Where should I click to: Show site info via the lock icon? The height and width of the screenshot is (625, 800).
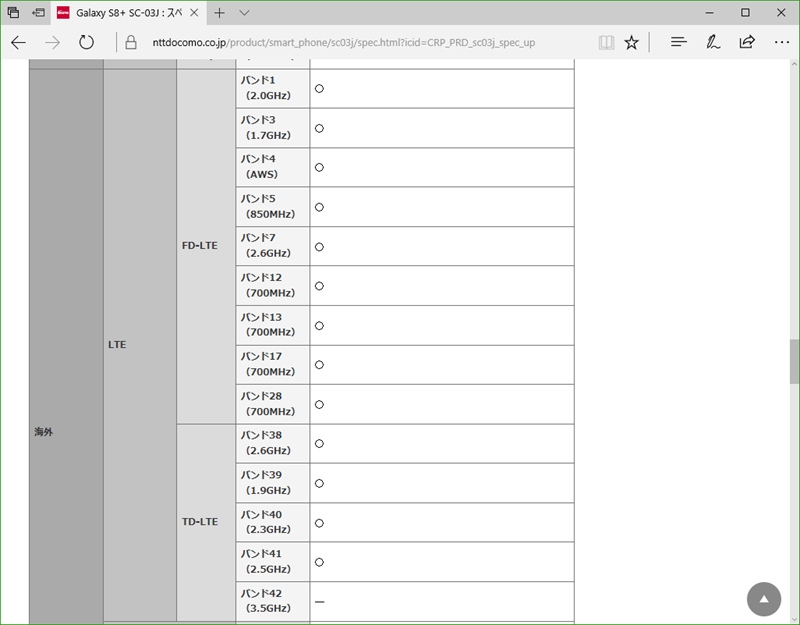[x=130, y=42]
